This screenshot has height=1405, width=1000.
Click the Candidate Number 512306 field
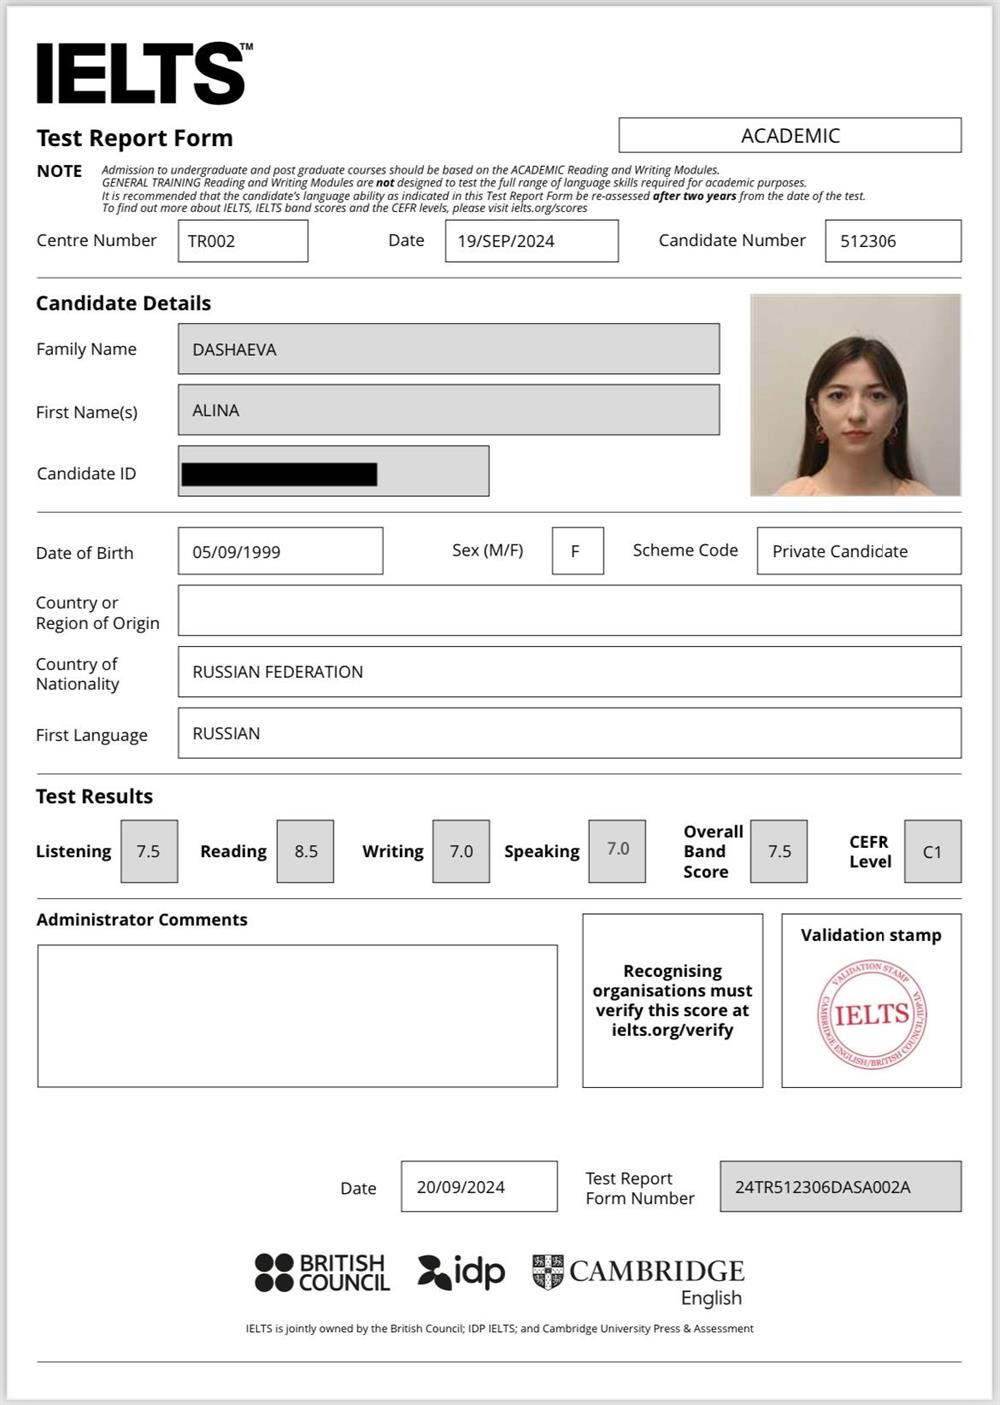click(893, 241)
